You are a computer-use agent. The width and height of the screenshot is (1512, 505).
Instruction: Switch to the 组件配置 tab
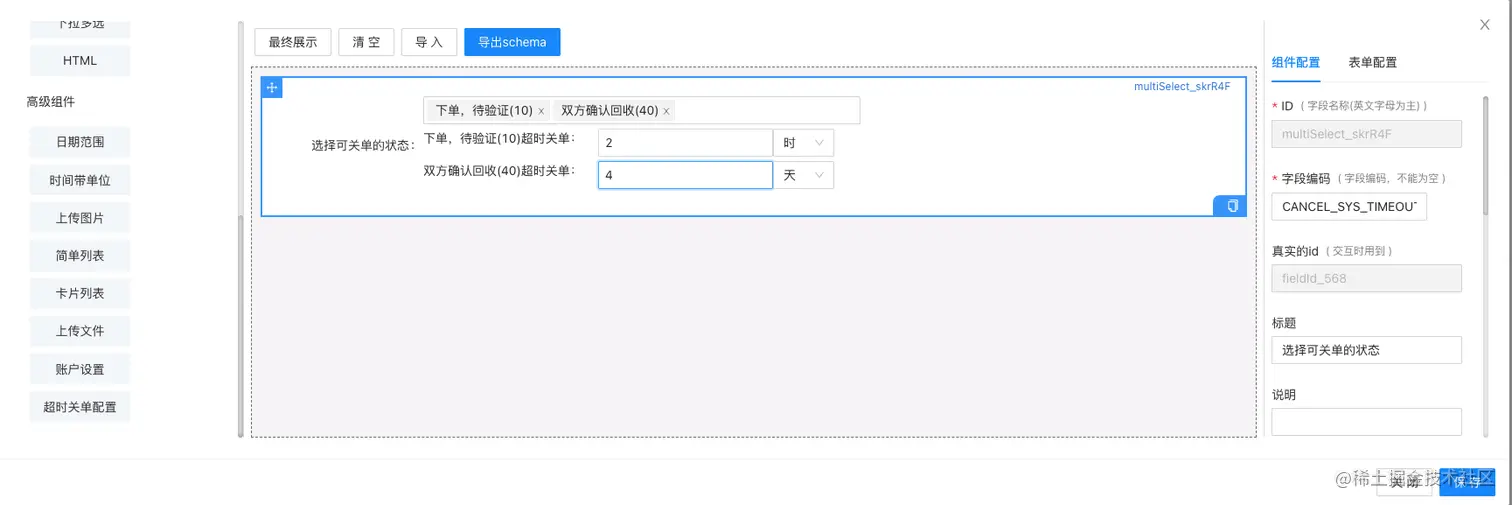coord(1295,62)
